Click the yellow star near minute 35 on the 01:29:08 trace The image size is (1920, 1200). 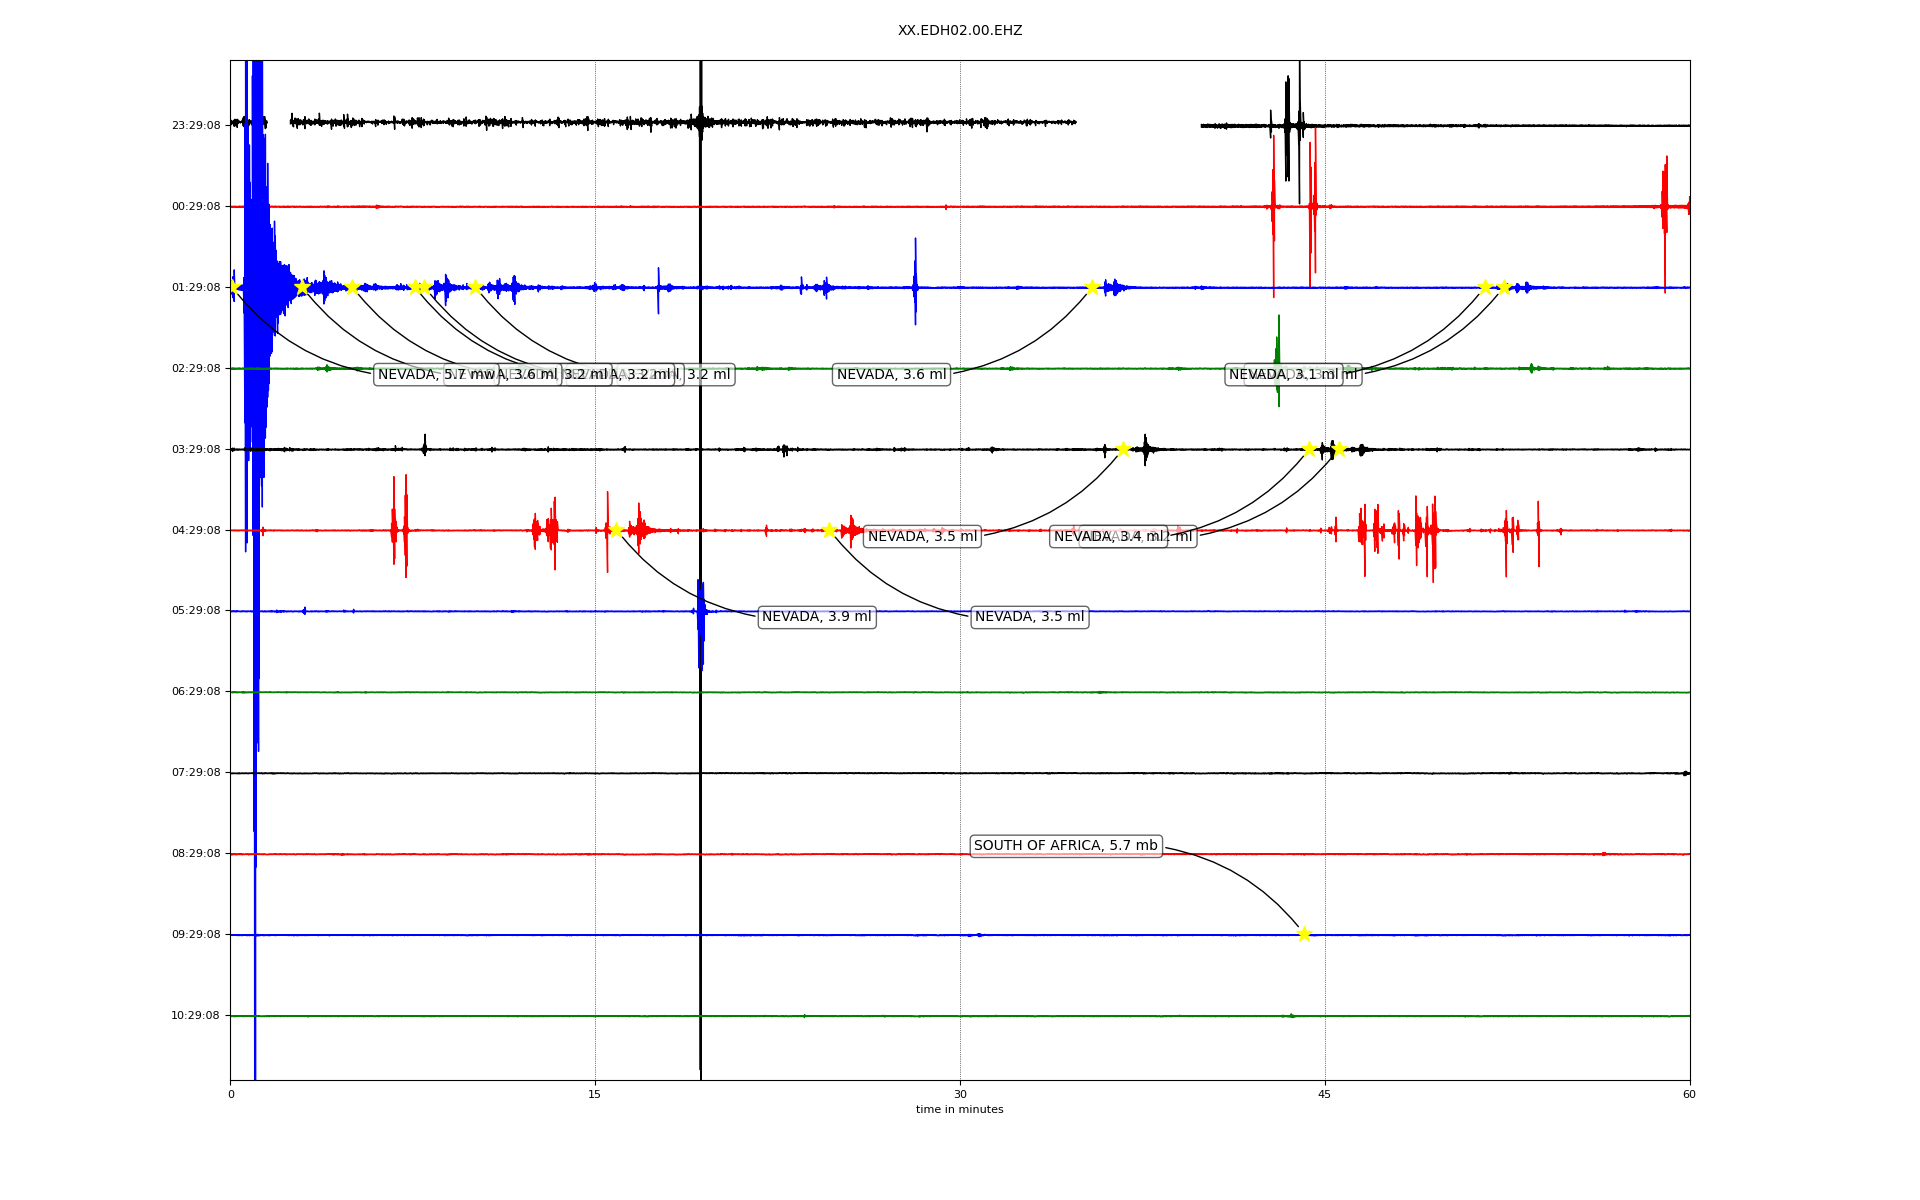pyautogui.click(x=1092, y=287)
